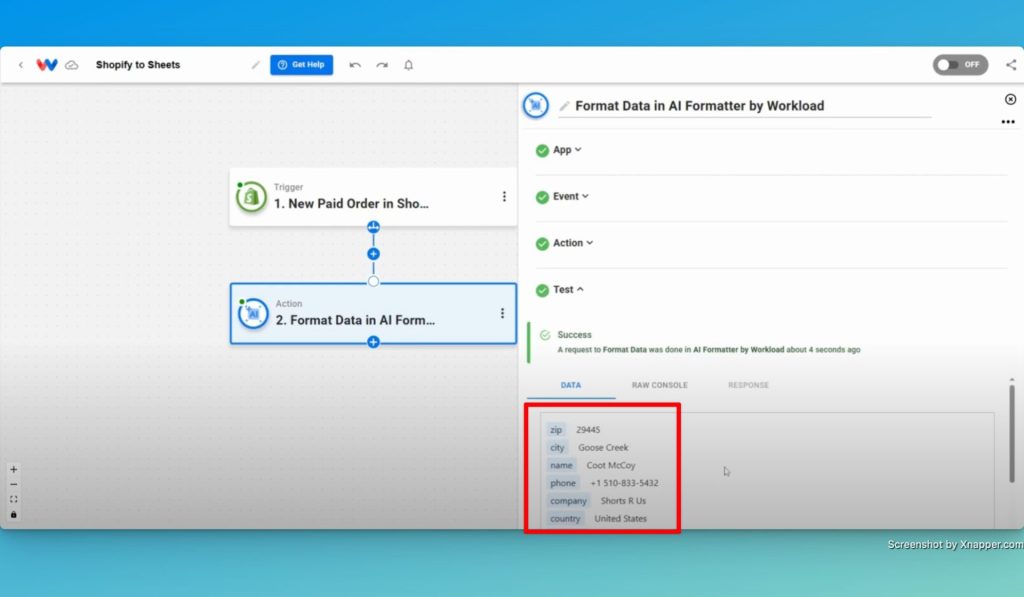Fit canvas to view icon
The image size is (1024, 597).
point(14,500)
